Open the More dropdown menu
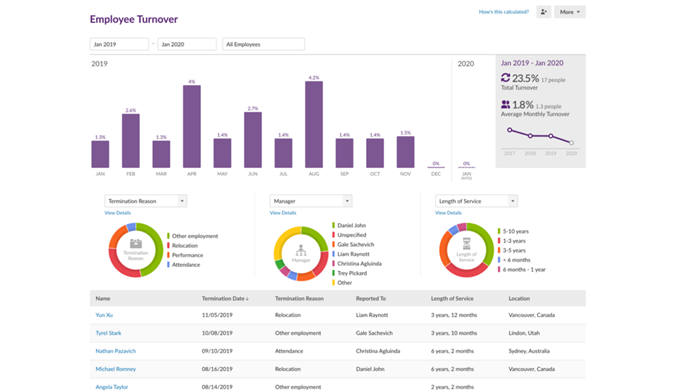 [x=569, y=12]
